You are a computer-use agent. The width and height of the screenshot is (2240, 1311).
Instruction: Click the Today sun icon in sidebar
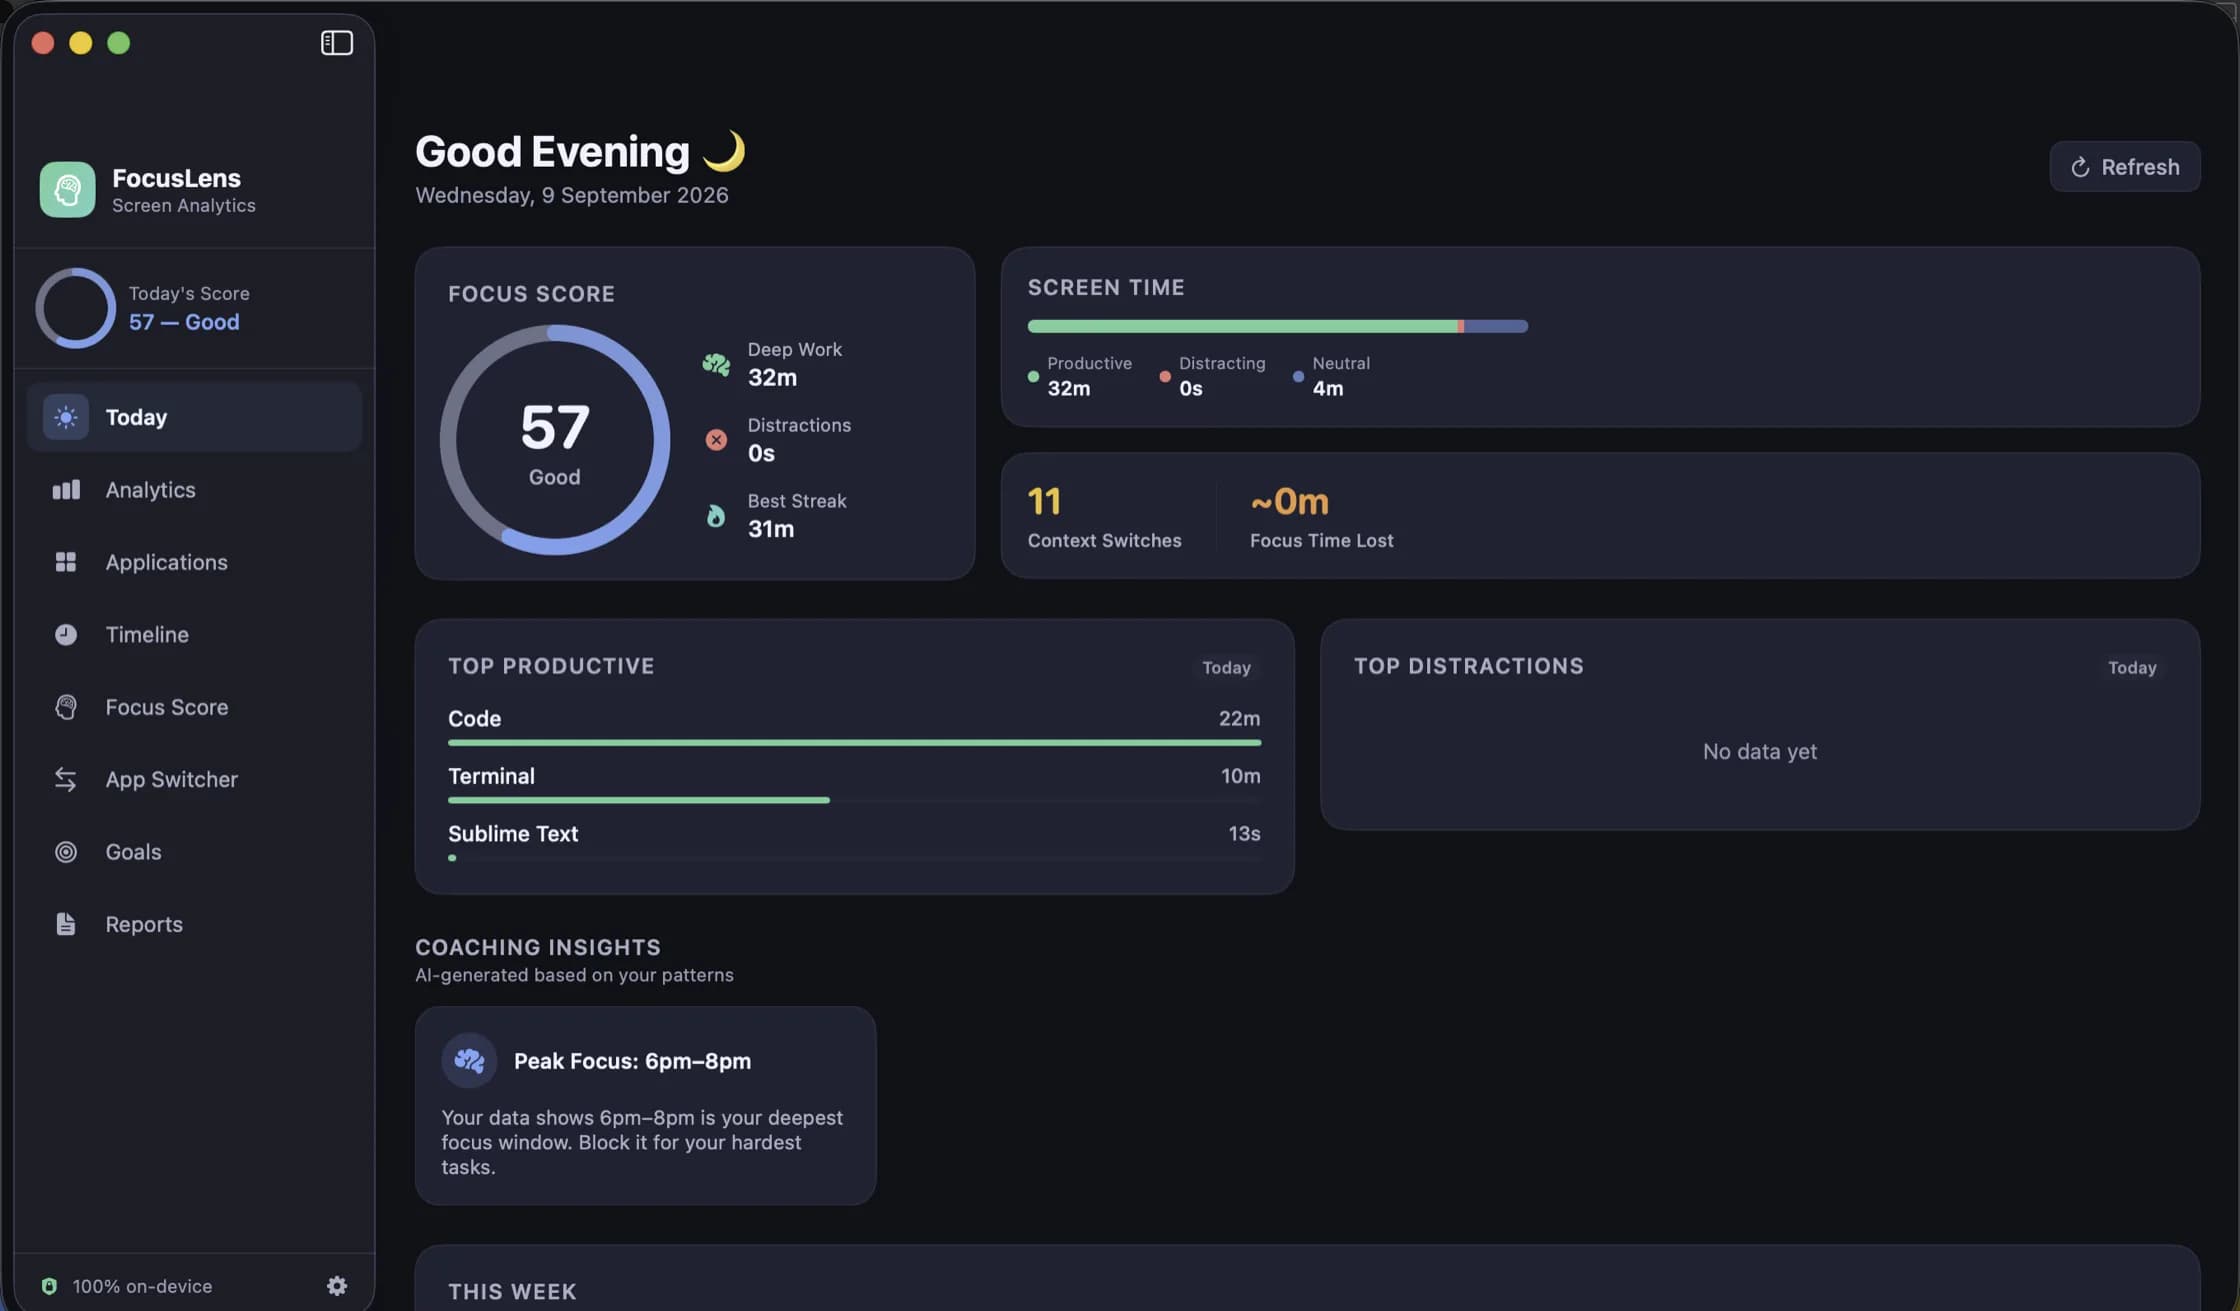point(66,417)
